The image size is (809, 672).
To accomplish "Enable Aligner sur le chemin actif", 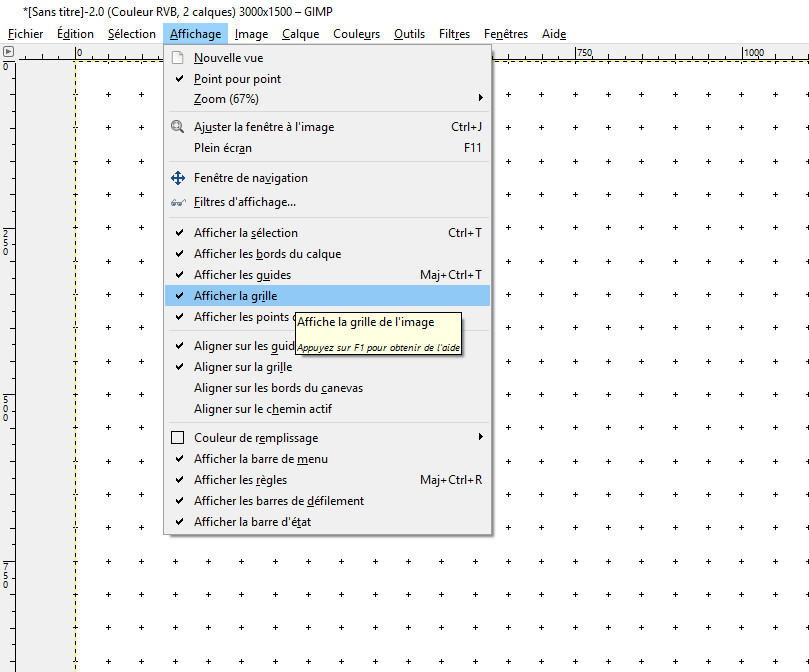I will tap(327, 409).
